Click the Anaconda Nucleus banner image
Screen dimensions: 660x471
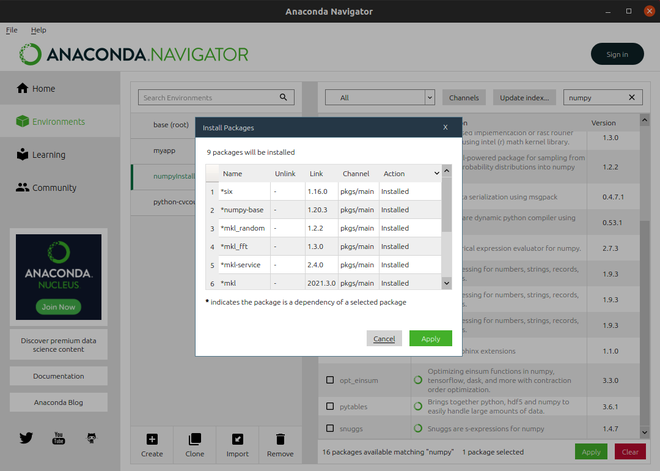click(59, 277)
